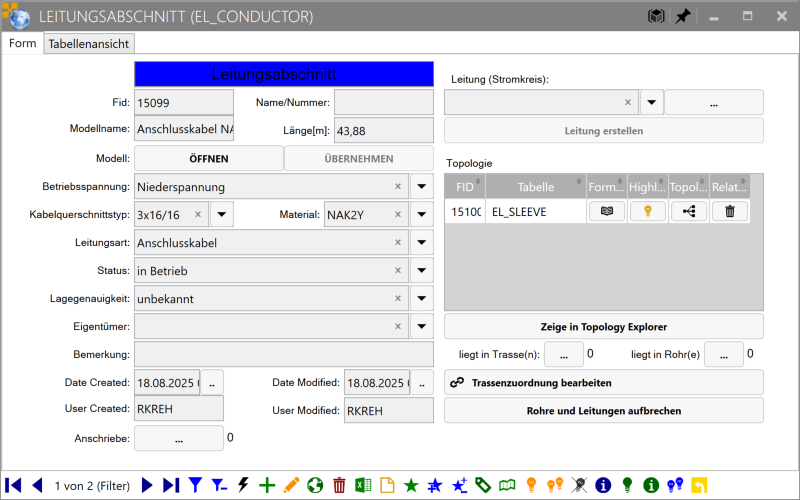Click the single orange lightbulb icon
800x500 pixels.
click(531, 485)
